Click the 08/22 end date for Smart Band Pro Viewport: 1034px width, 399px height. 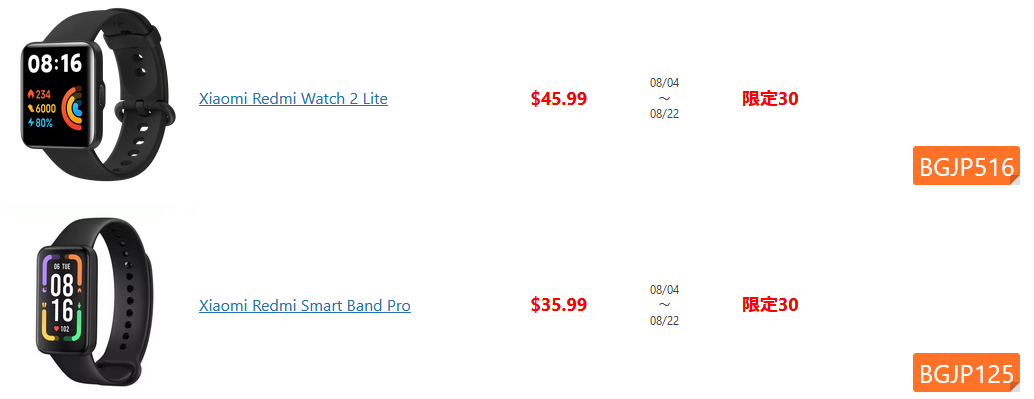click(x=665, y=321)
